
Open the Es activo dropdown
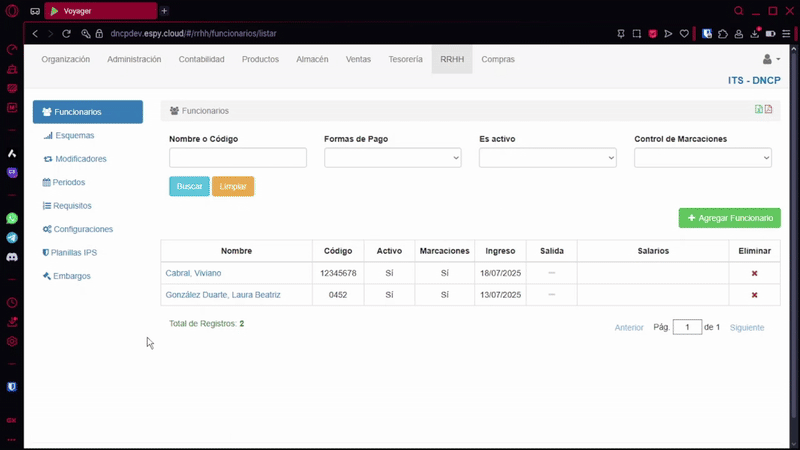click(x=547, y=158)
